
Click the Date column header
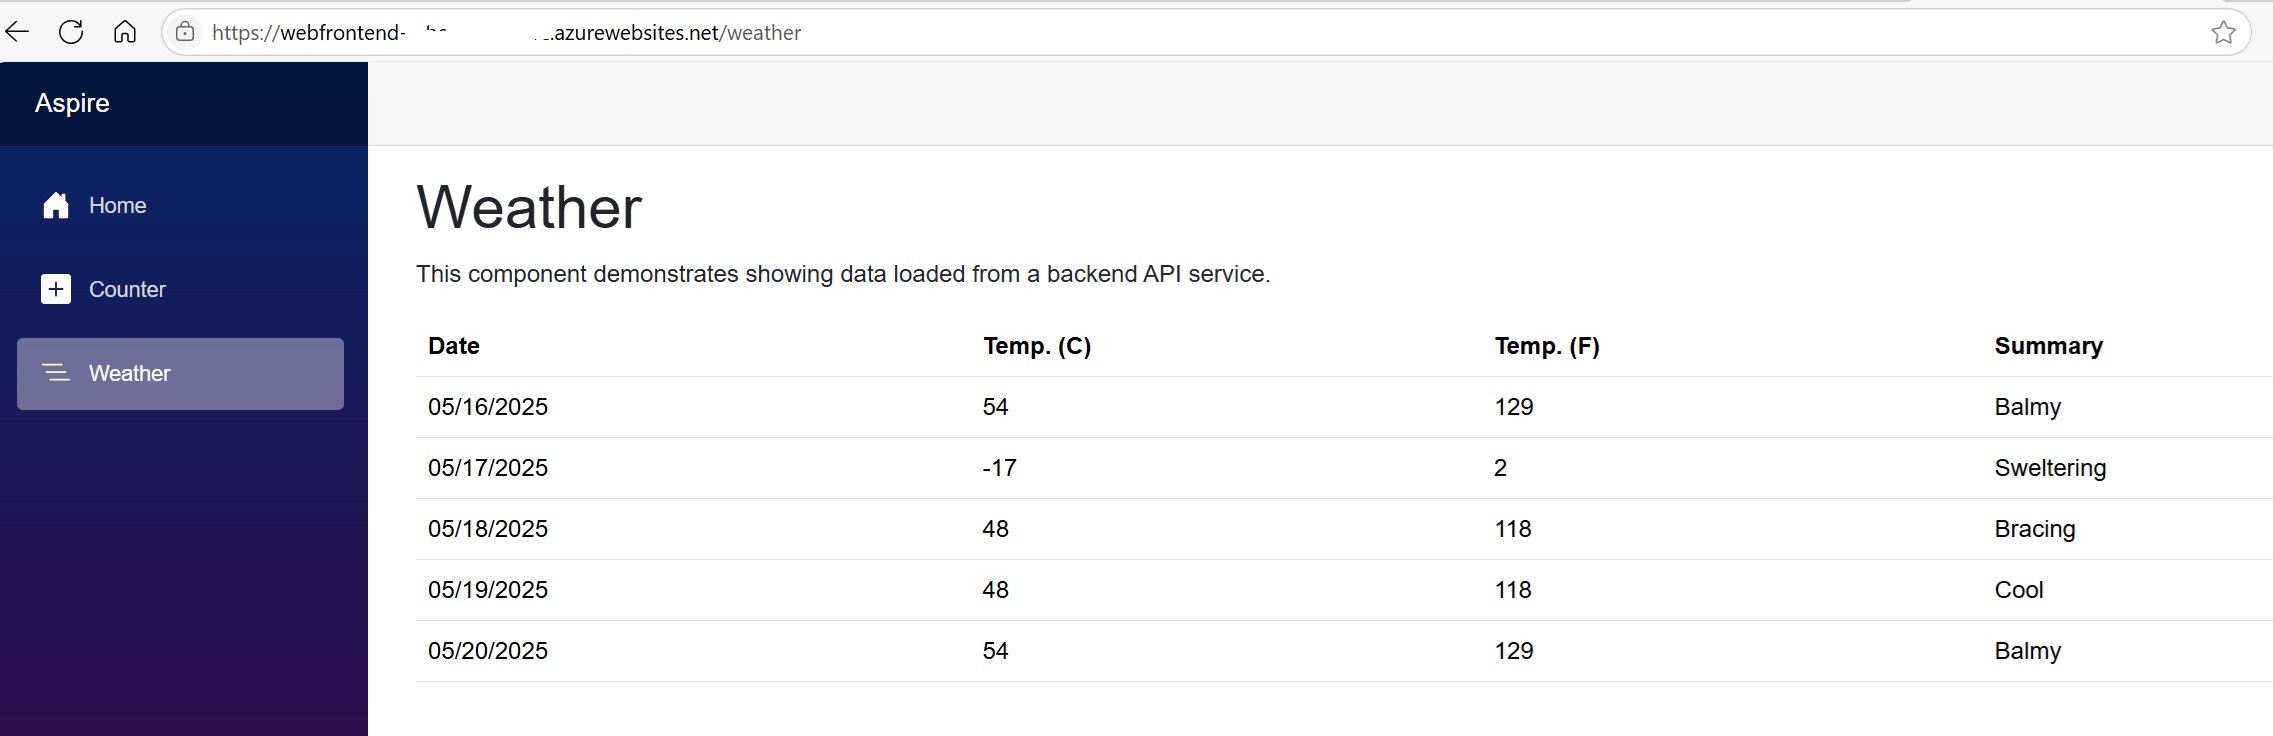tap(454, 346)
